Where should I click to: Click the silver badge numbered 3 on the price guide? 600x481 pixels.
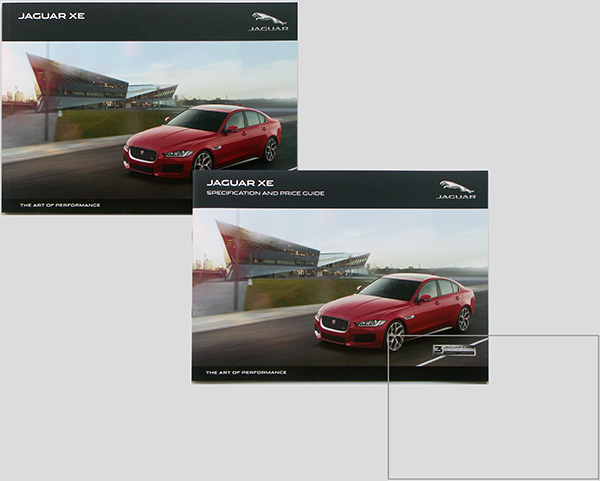pos(454,350)
